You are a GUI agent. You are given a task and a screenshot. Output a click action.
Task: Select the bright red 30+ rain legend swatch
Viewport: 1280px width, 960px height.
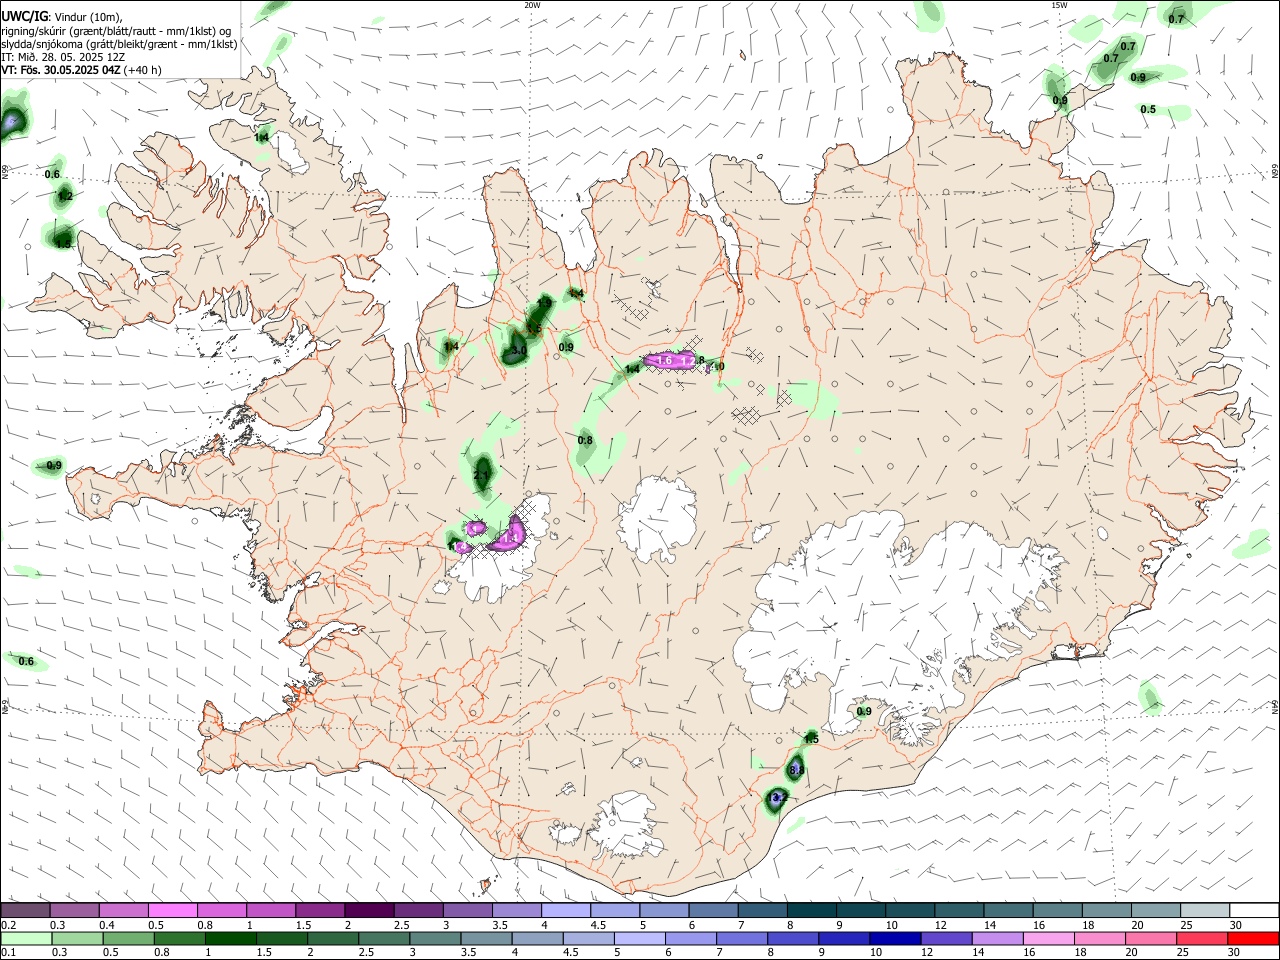coord(1254,938)
